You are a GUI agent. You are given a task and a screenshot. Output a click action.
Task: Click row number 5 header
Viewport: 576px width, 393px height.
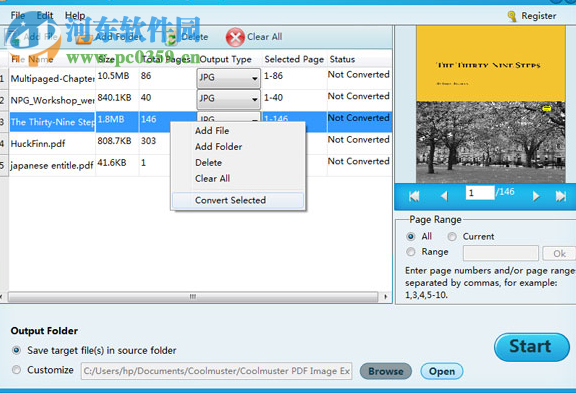pyautogui.click(x=4, y=166)
